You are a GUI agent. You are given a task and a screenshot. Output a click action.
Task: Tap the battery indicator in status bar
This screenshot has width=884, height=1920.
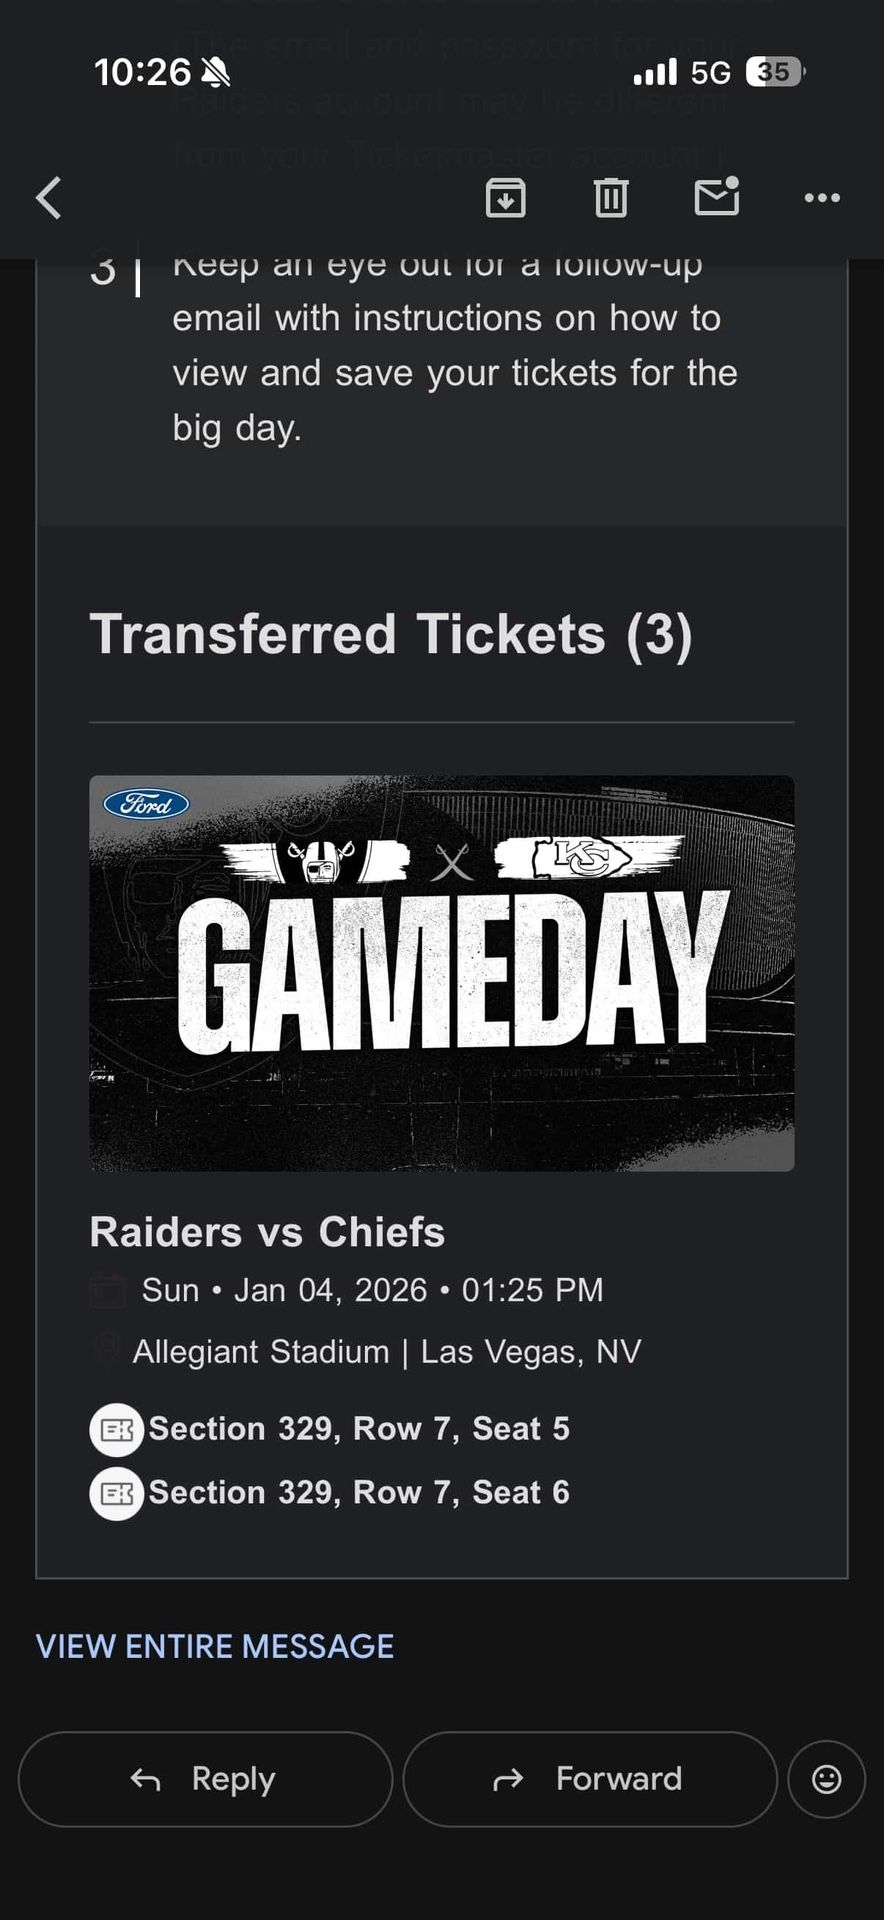point(775,72)
